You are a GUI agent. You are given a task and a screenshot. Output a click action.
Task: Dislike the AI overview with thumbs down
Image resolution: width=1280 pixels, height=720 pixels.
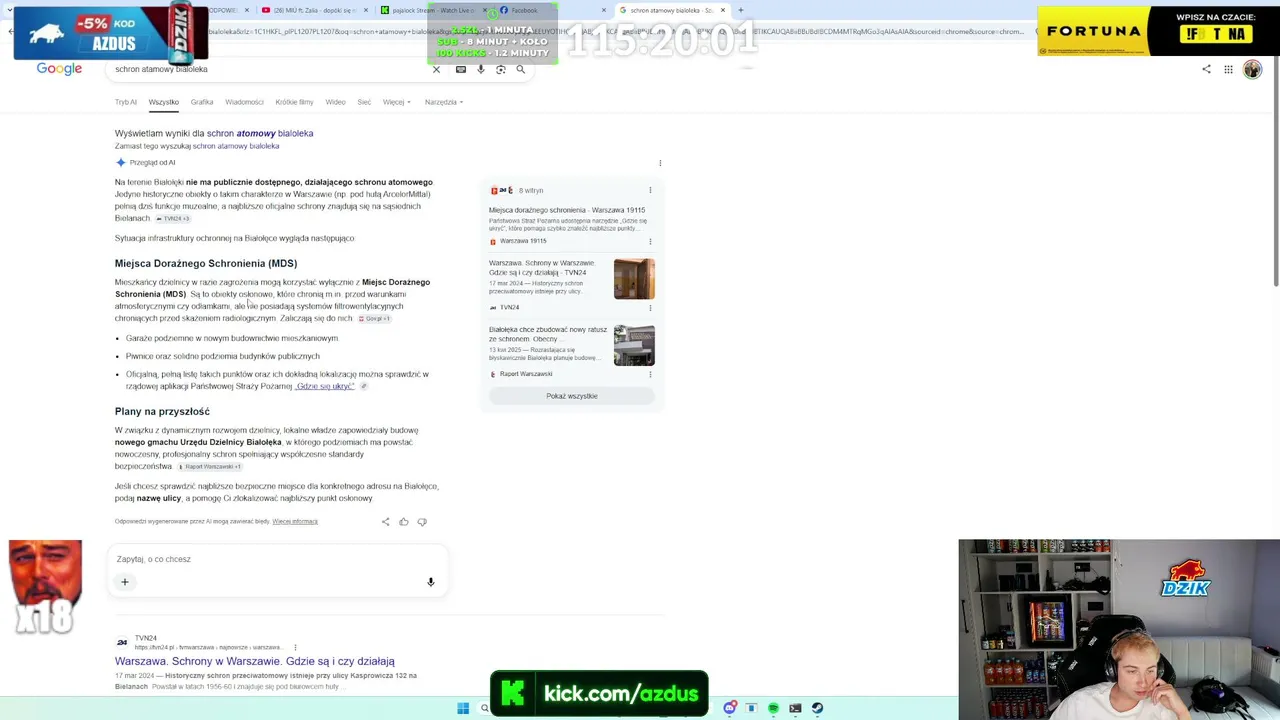tap(422, 521)
